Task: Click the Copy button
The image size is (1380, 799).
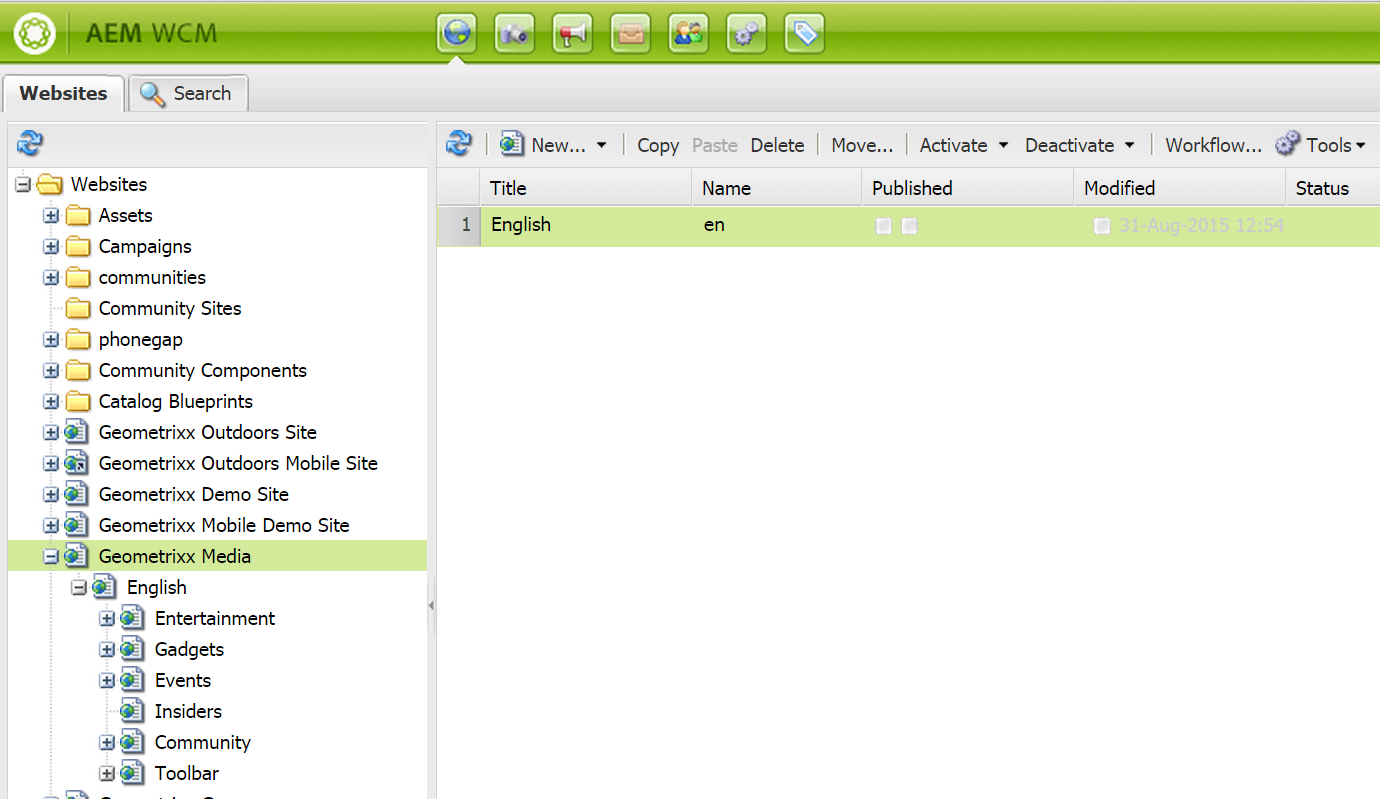Action: [658, 145]
